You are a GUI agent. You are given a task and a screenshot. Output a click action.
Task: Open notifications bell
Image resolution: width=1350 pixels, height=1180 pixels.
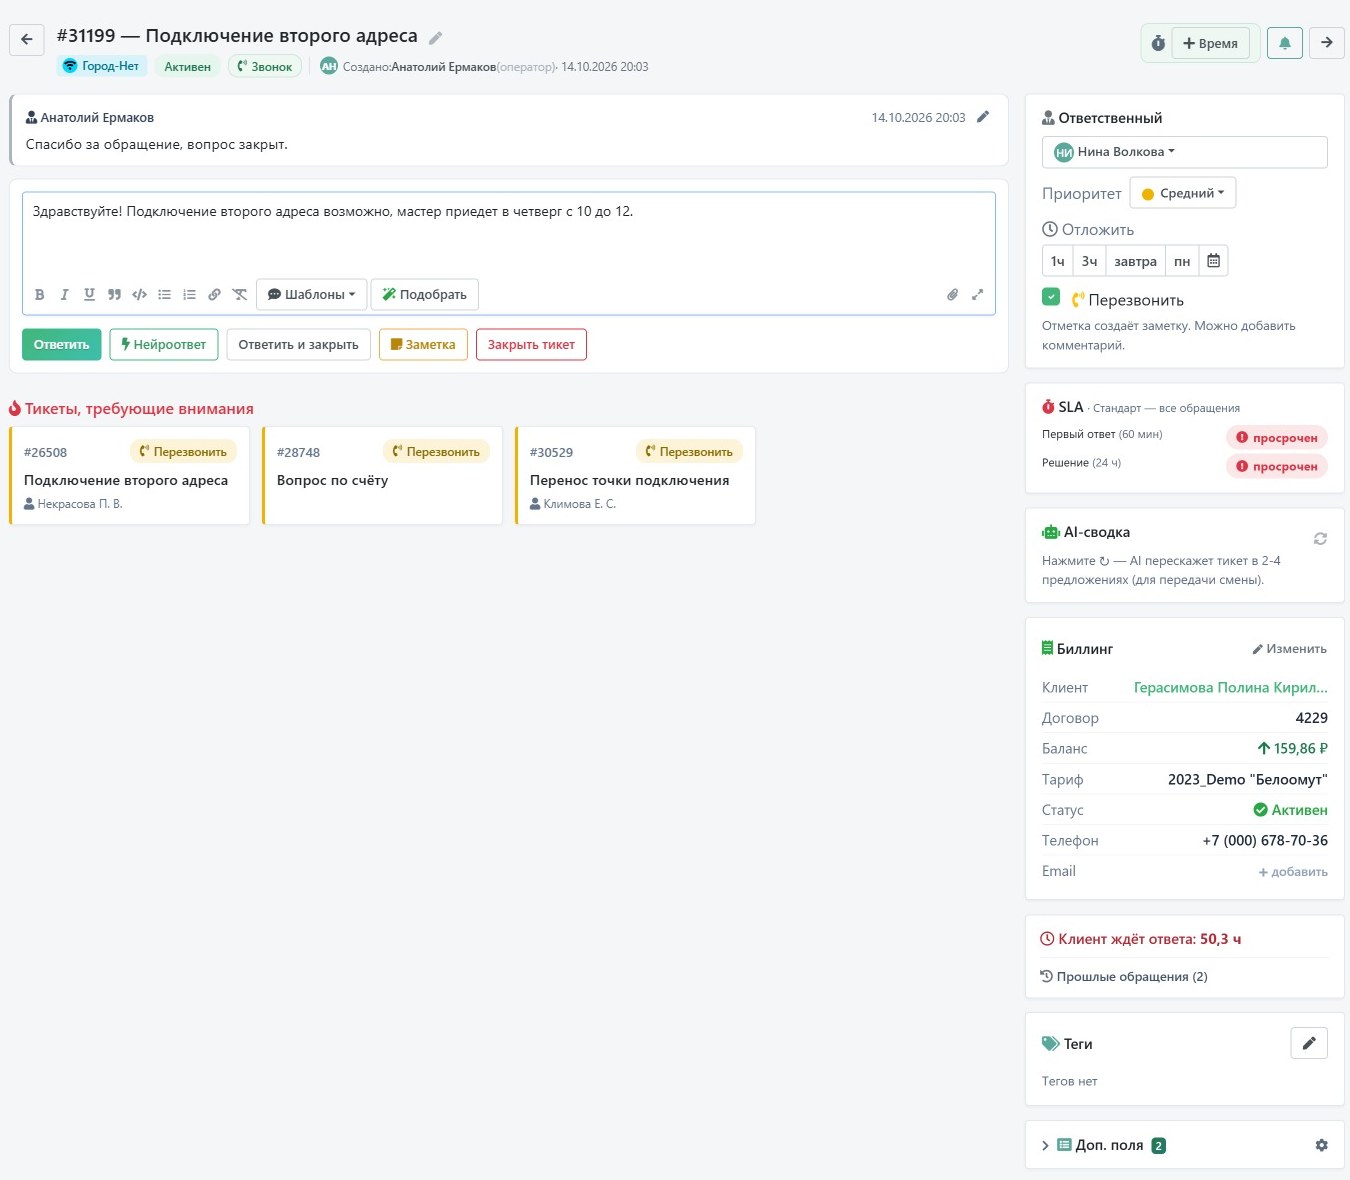click(1285, 42)
